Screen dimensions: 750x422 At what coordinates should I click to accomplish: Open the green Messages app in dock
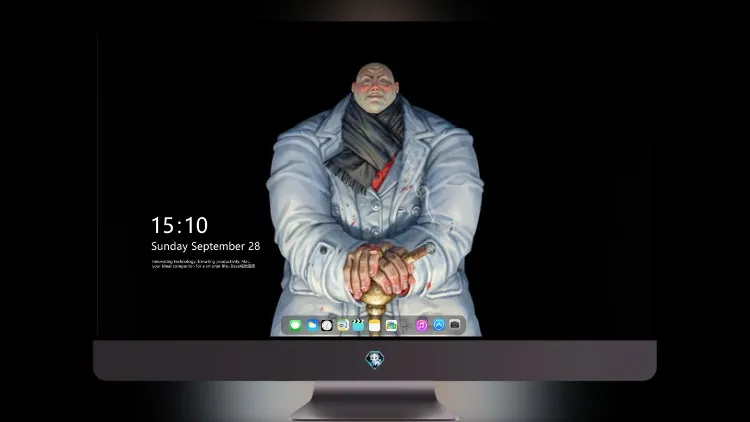(295, 325)
